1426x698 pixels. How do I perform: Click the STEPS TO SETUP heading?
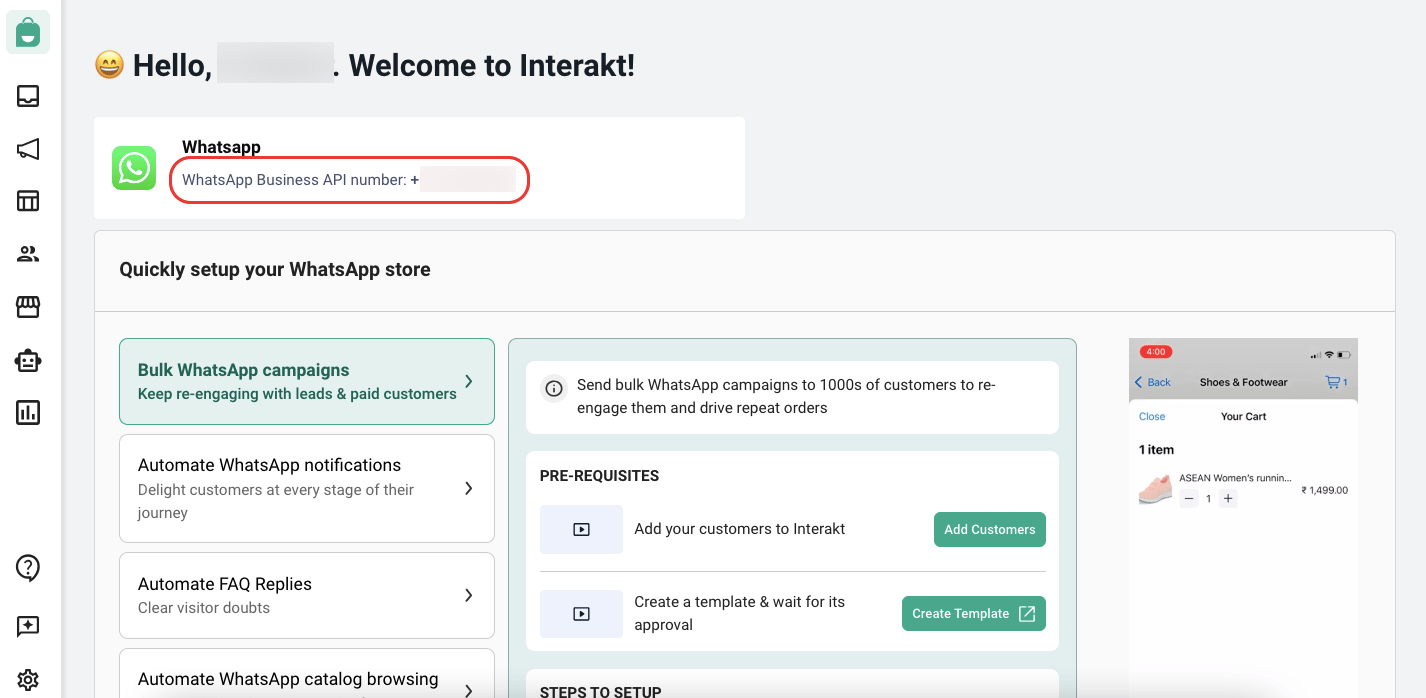coord(600,691)
